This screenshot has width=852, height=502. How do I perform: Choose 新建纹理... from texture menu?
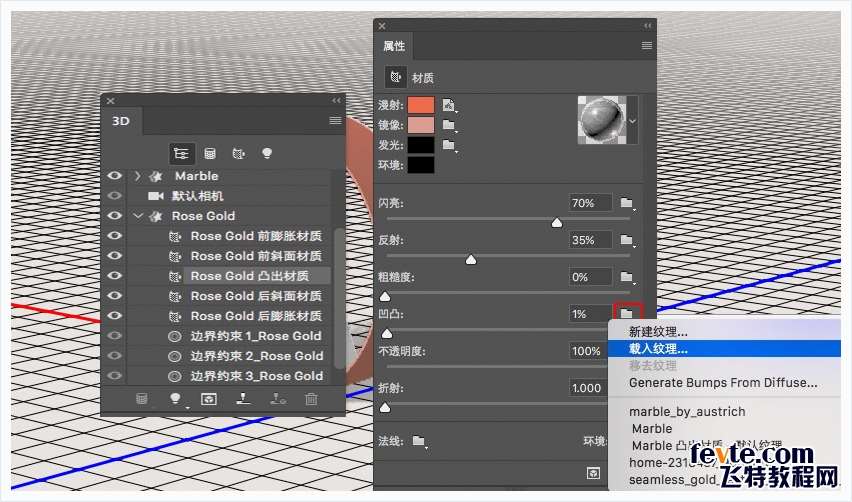[x=658, y=331]
